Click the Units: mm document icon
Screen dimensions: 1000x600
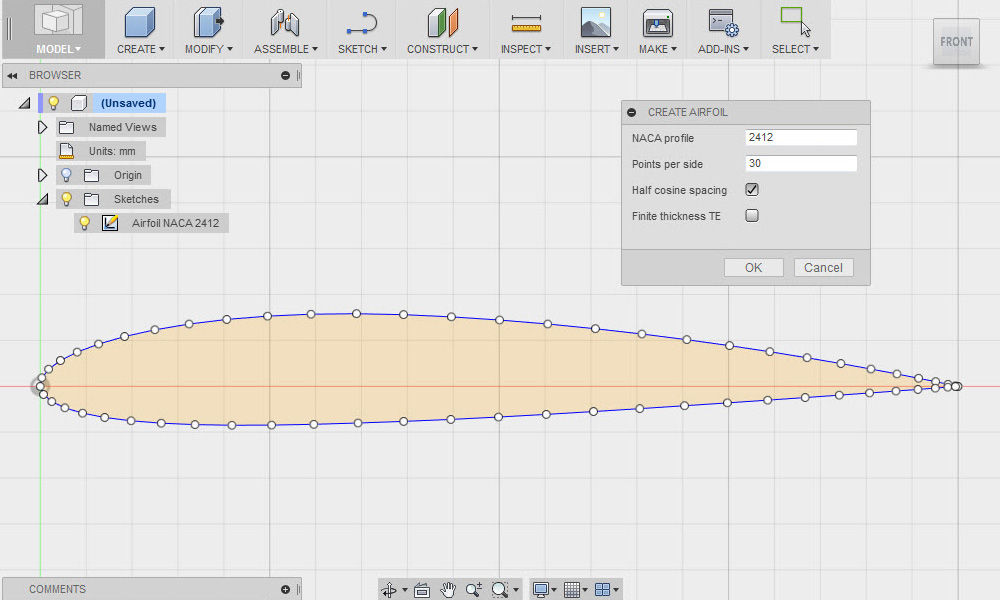(66, 151)
